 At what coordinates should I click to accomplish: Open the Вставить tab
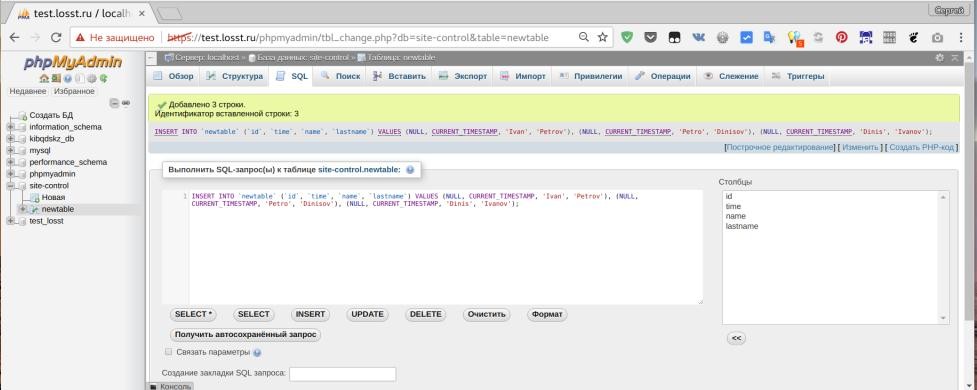click(x=399, y=76)
